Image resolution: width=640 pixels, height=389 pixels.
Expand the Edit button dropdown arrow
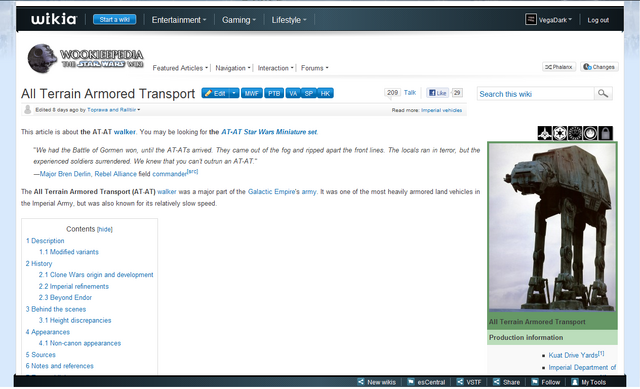(x=234, y=93)
